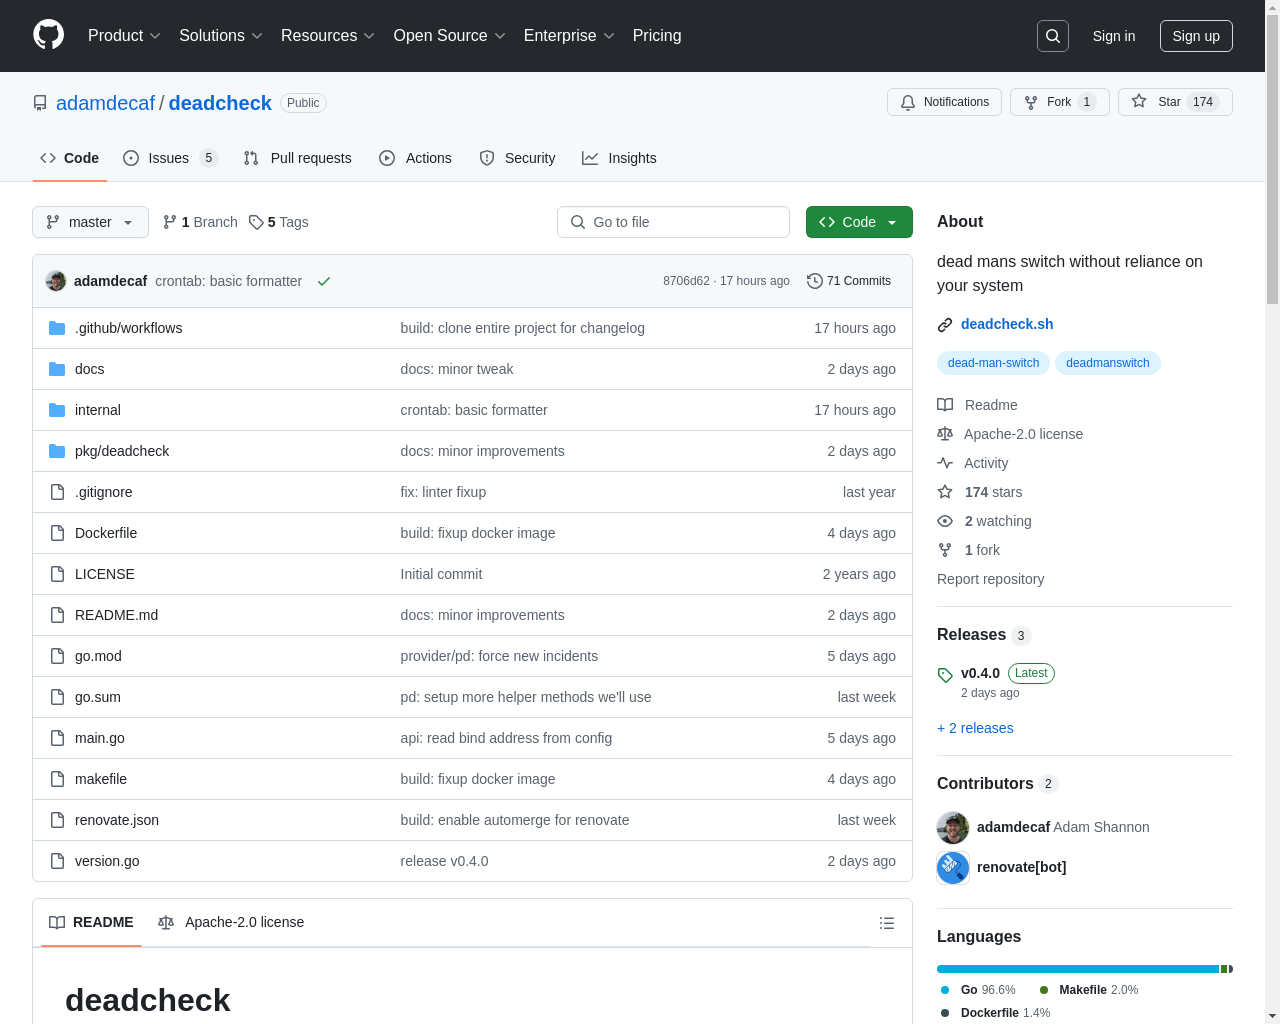Click the Go 96.6% language entry
Viewport: 1280px width, 1024px height.
[977, 990]
